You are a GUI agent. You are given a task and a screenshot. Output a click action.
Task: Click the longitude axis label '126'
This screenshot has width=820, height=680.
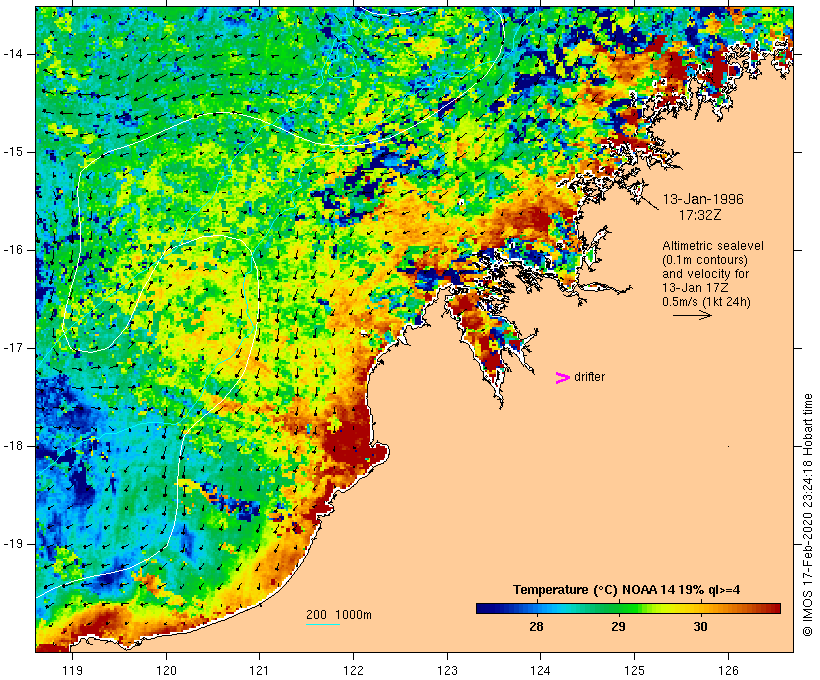click(x=728, y=670)
